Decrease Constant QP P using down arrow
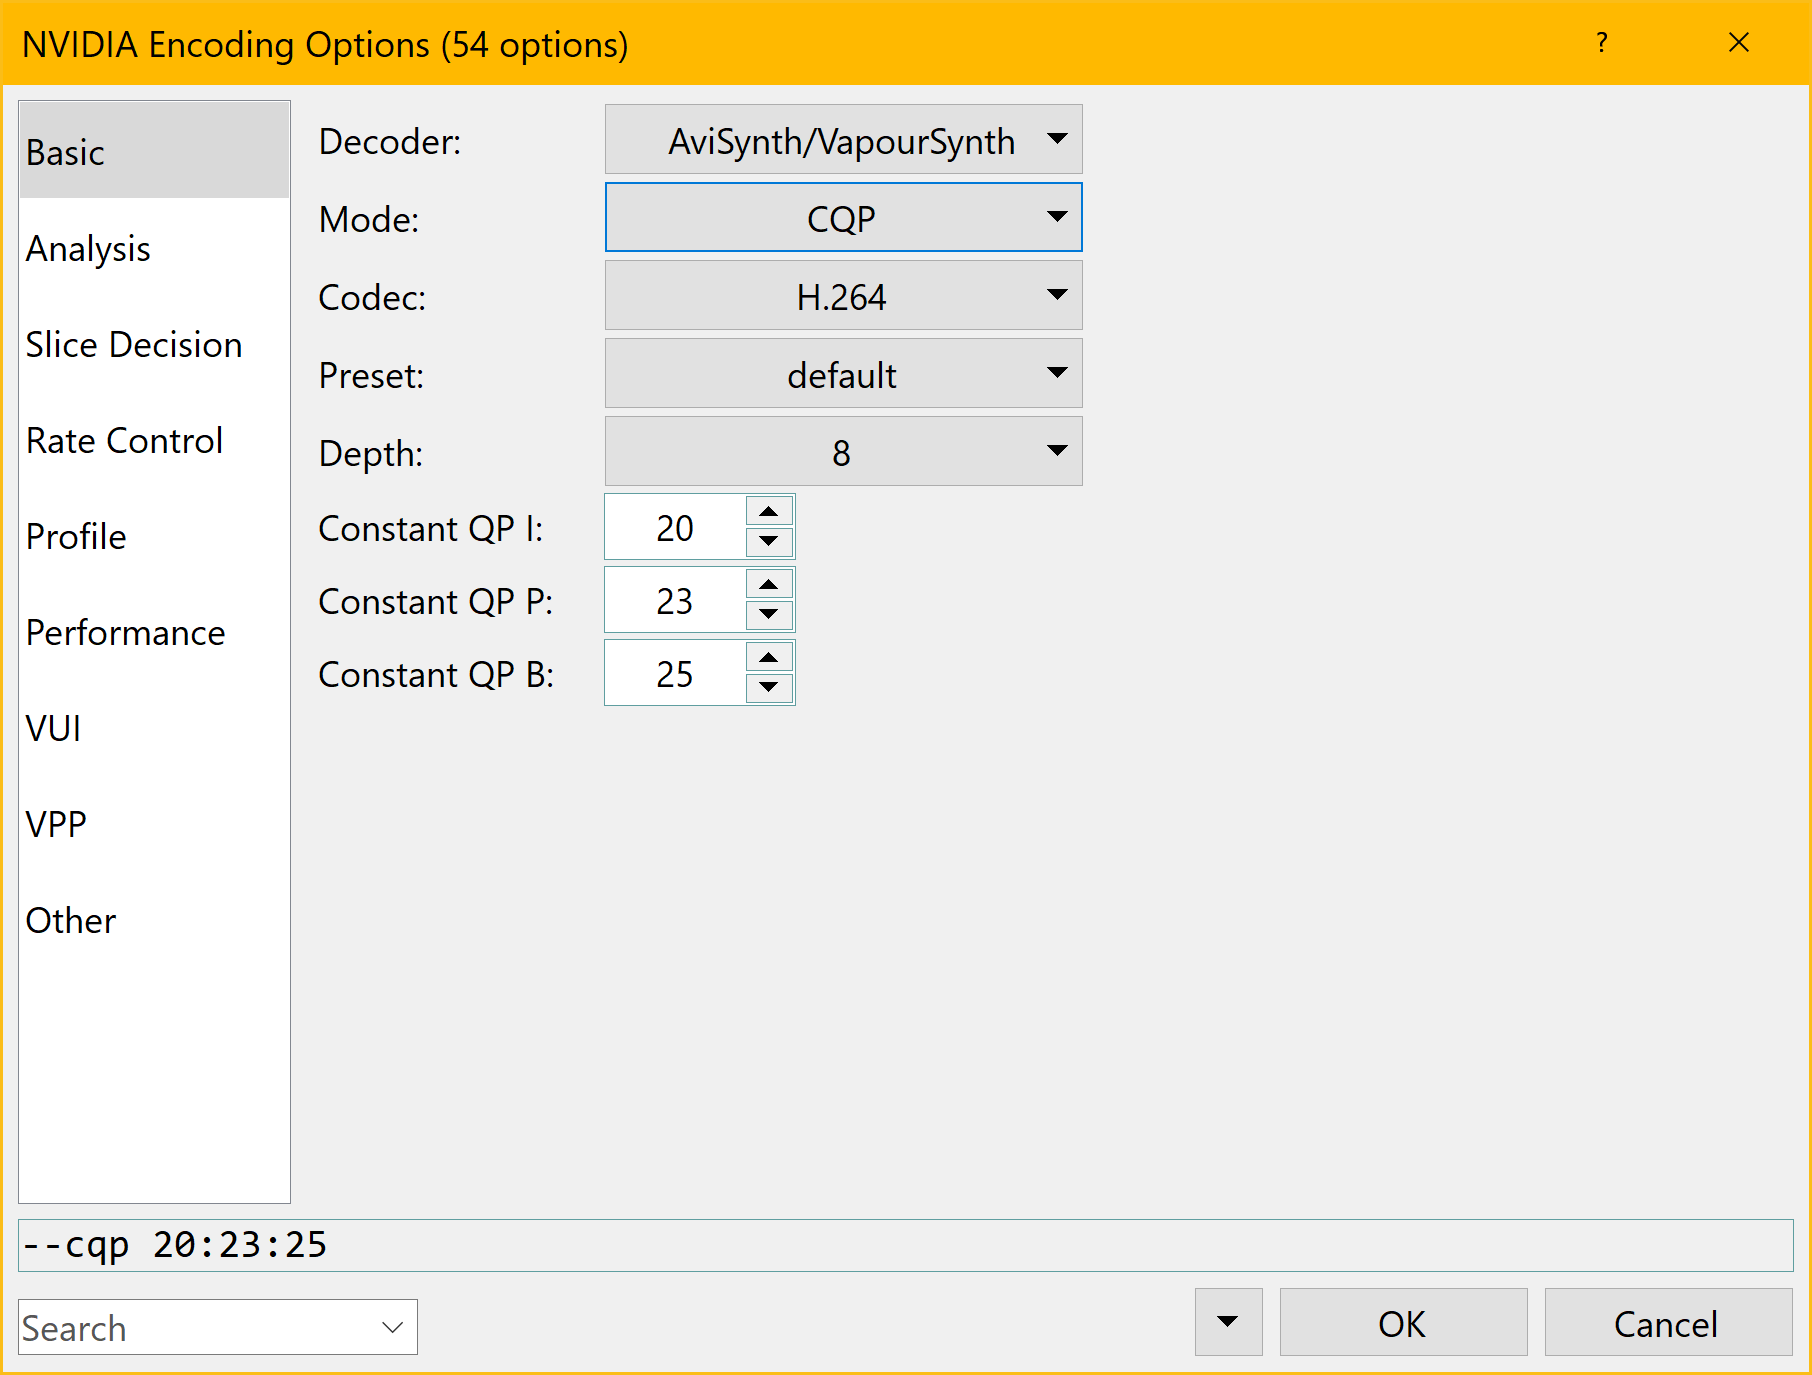This screenshot has width=1812, height=1375. (769, 614)
